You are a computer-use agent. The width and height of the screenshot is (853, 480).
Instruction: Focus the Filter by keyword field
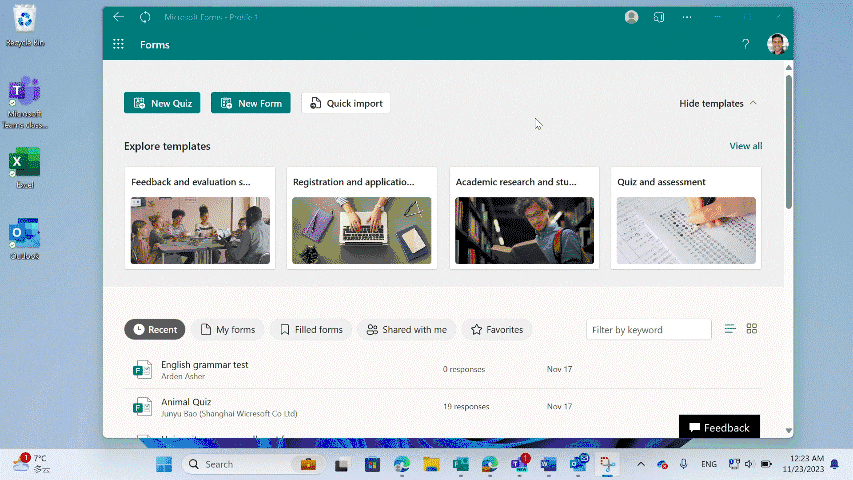648,329
